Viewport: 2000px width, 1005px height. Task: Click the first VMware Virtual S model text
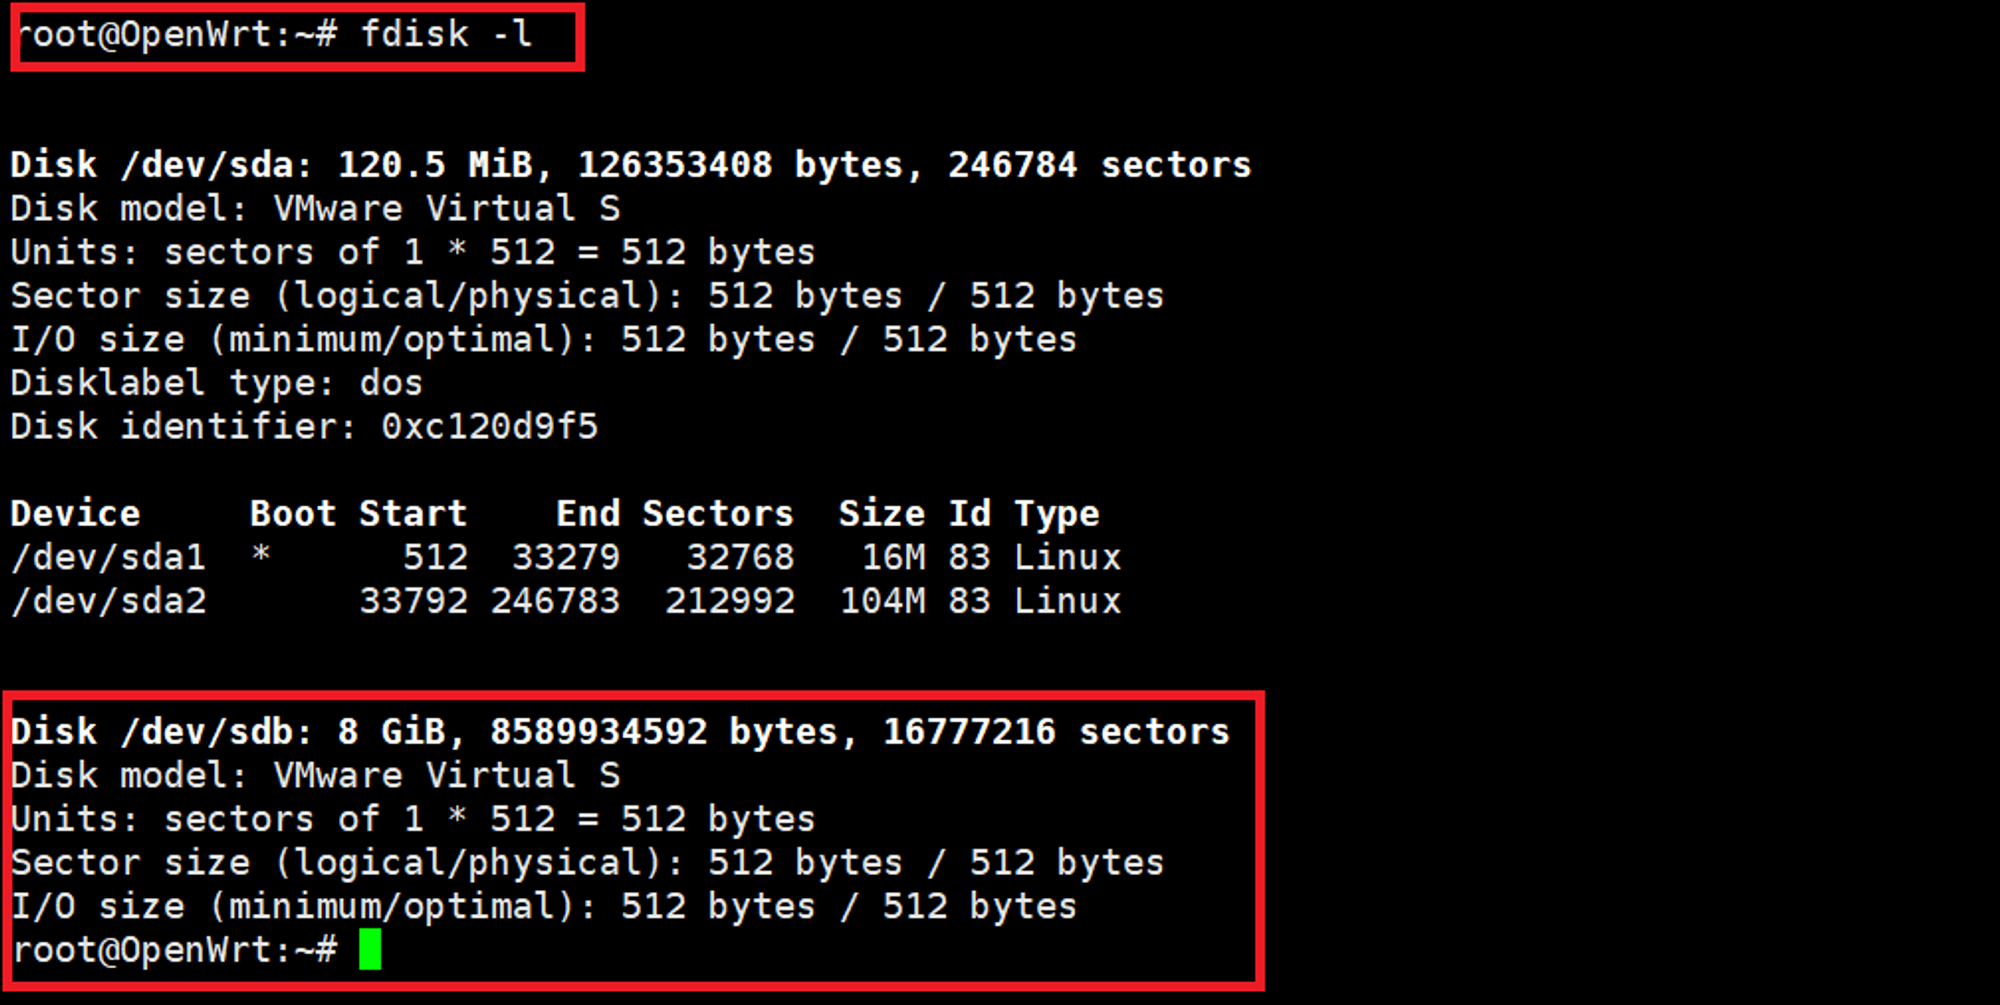[446, 209]
